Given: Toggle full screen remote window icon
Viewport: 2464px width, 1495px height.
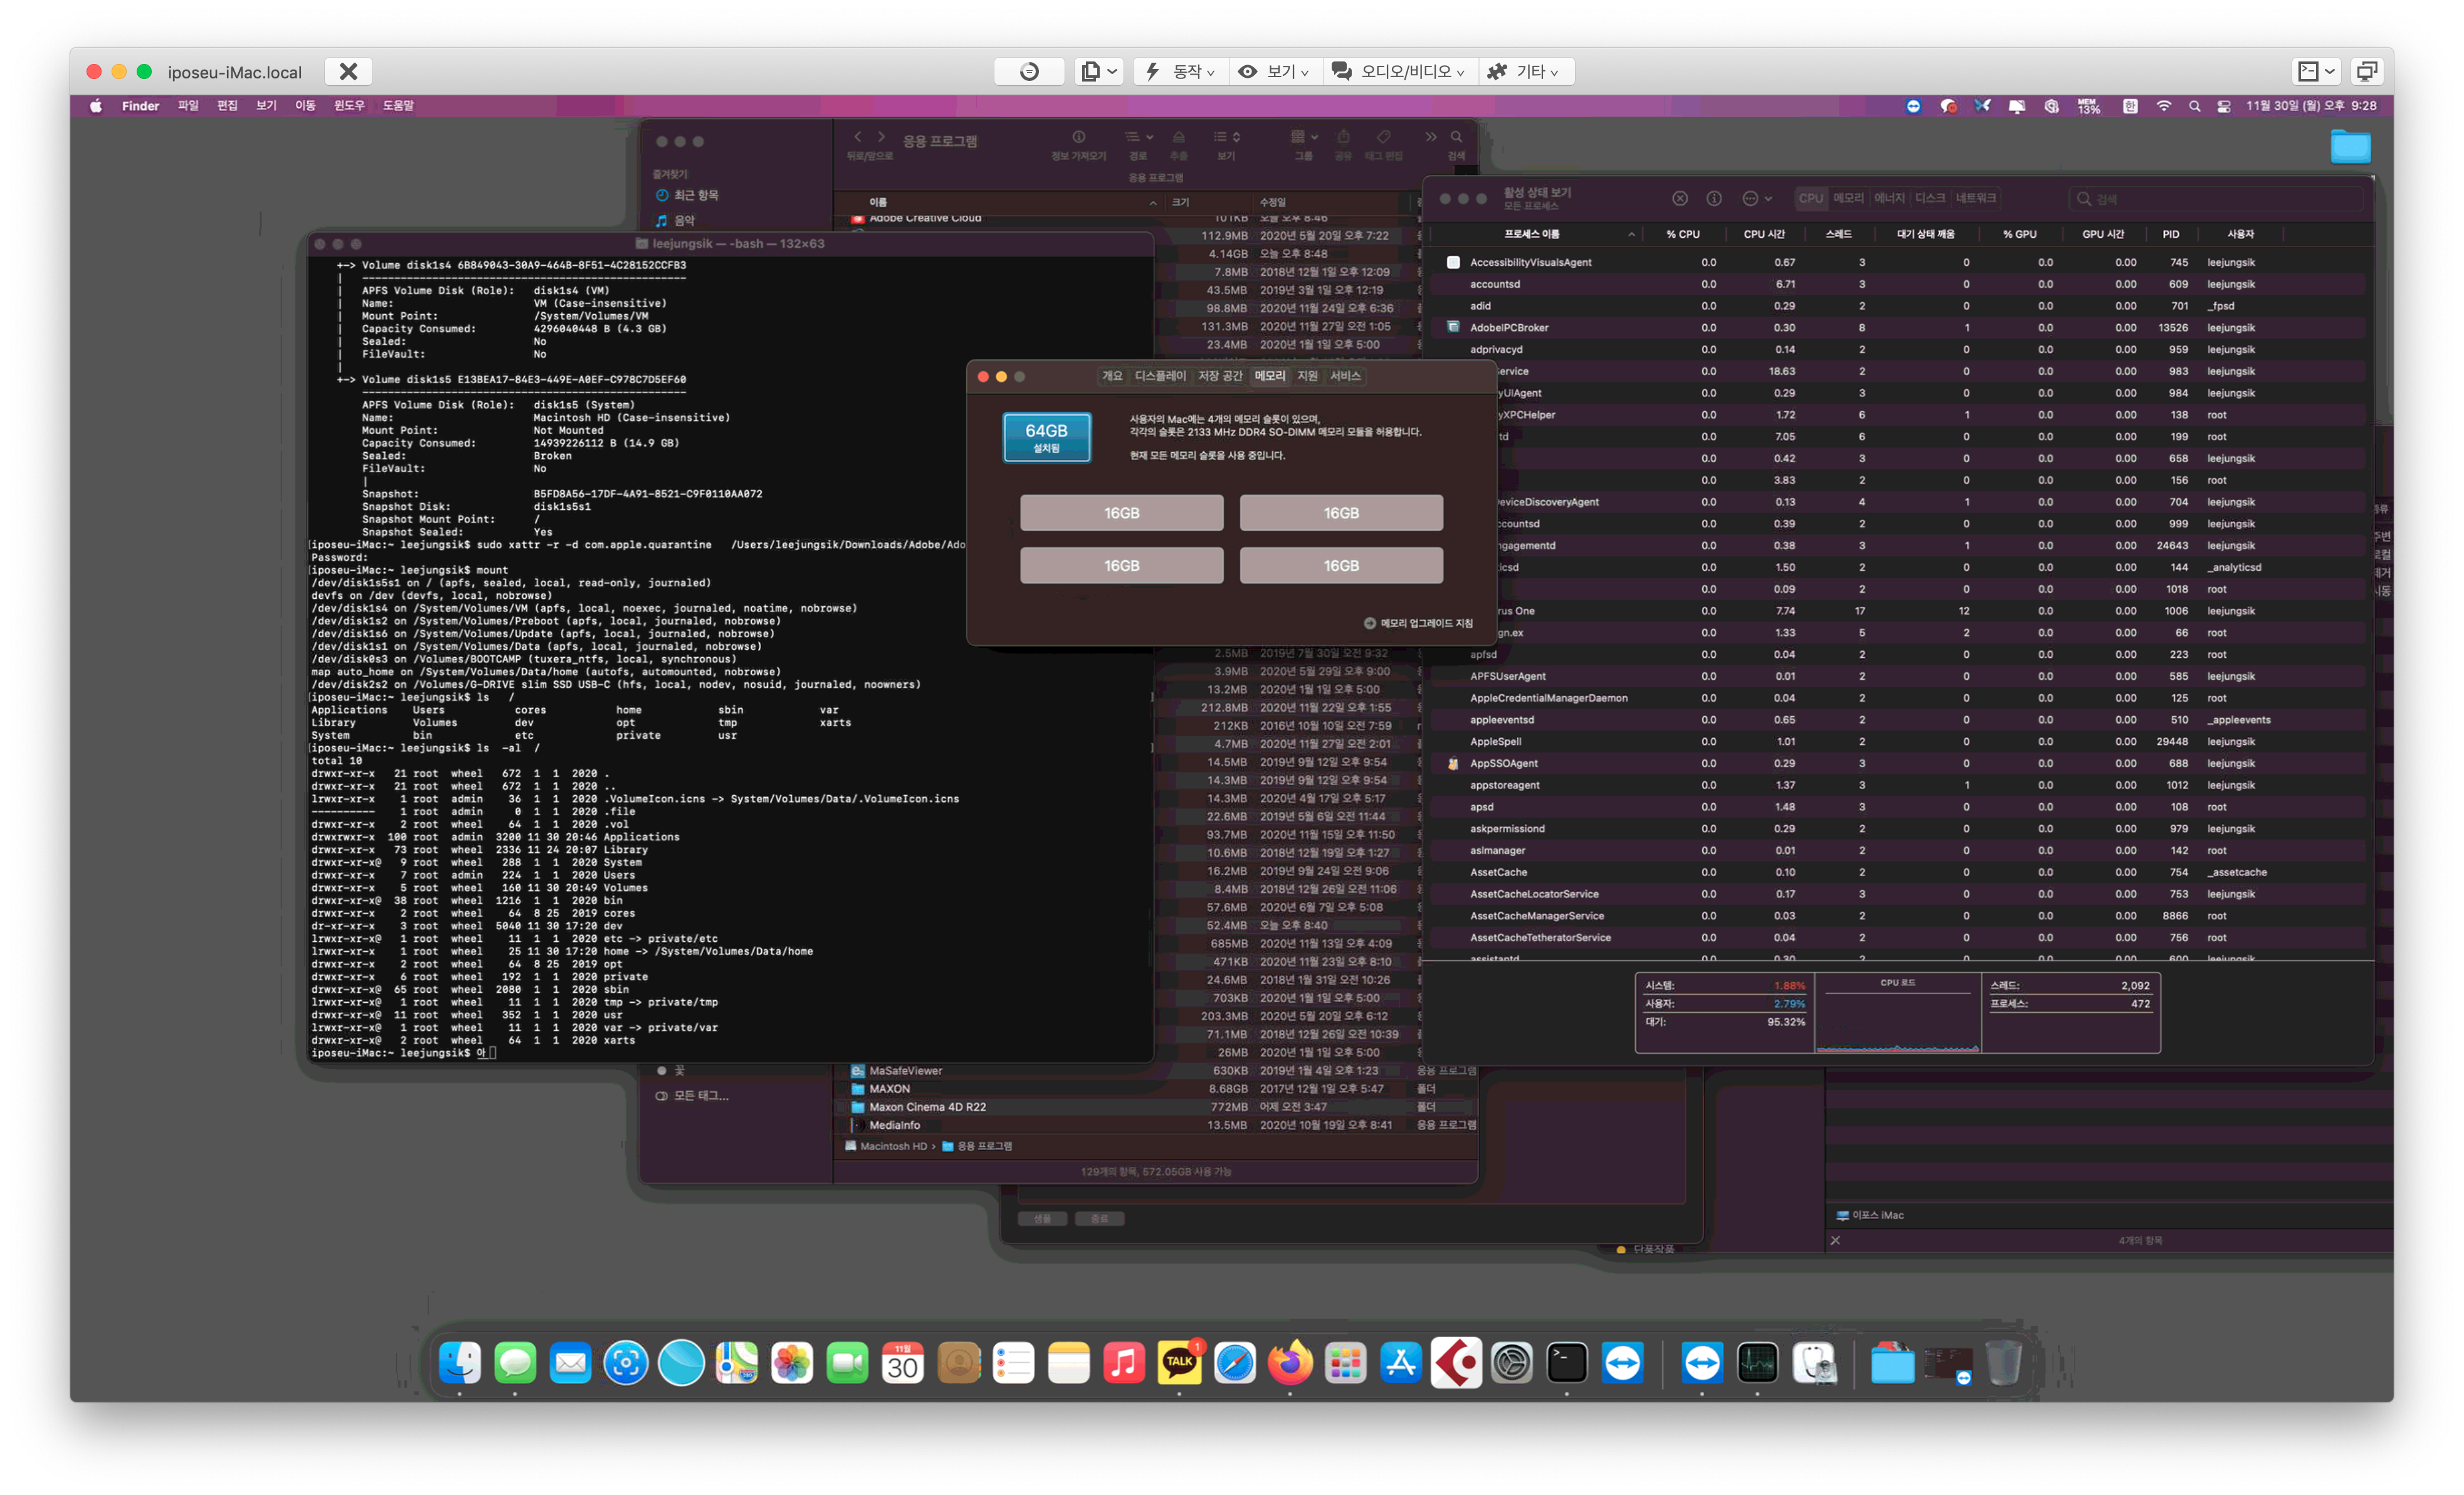Looking at the screenshot, I should 2366,71.
